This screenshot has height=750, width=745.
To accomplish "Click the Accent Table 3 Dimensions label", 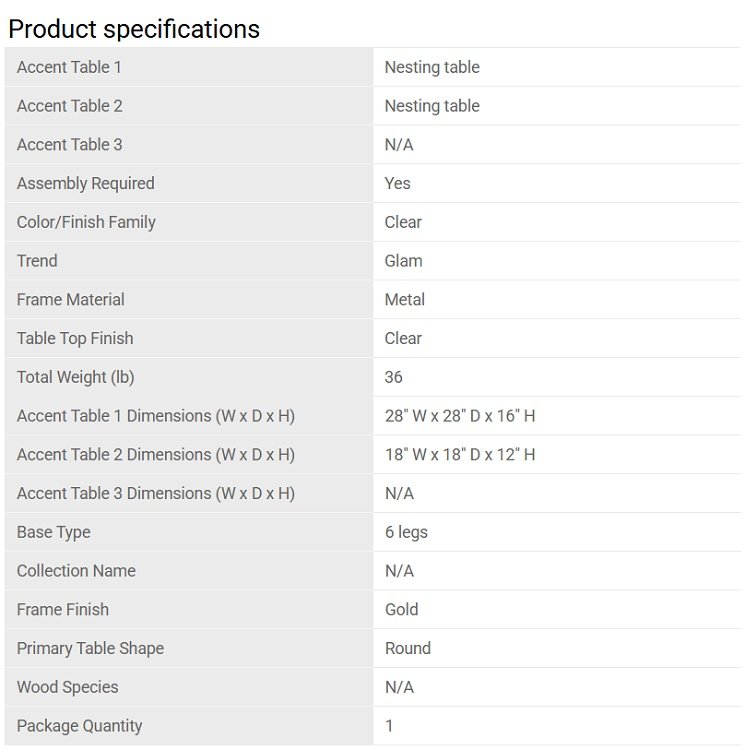I will click(156, 493).
